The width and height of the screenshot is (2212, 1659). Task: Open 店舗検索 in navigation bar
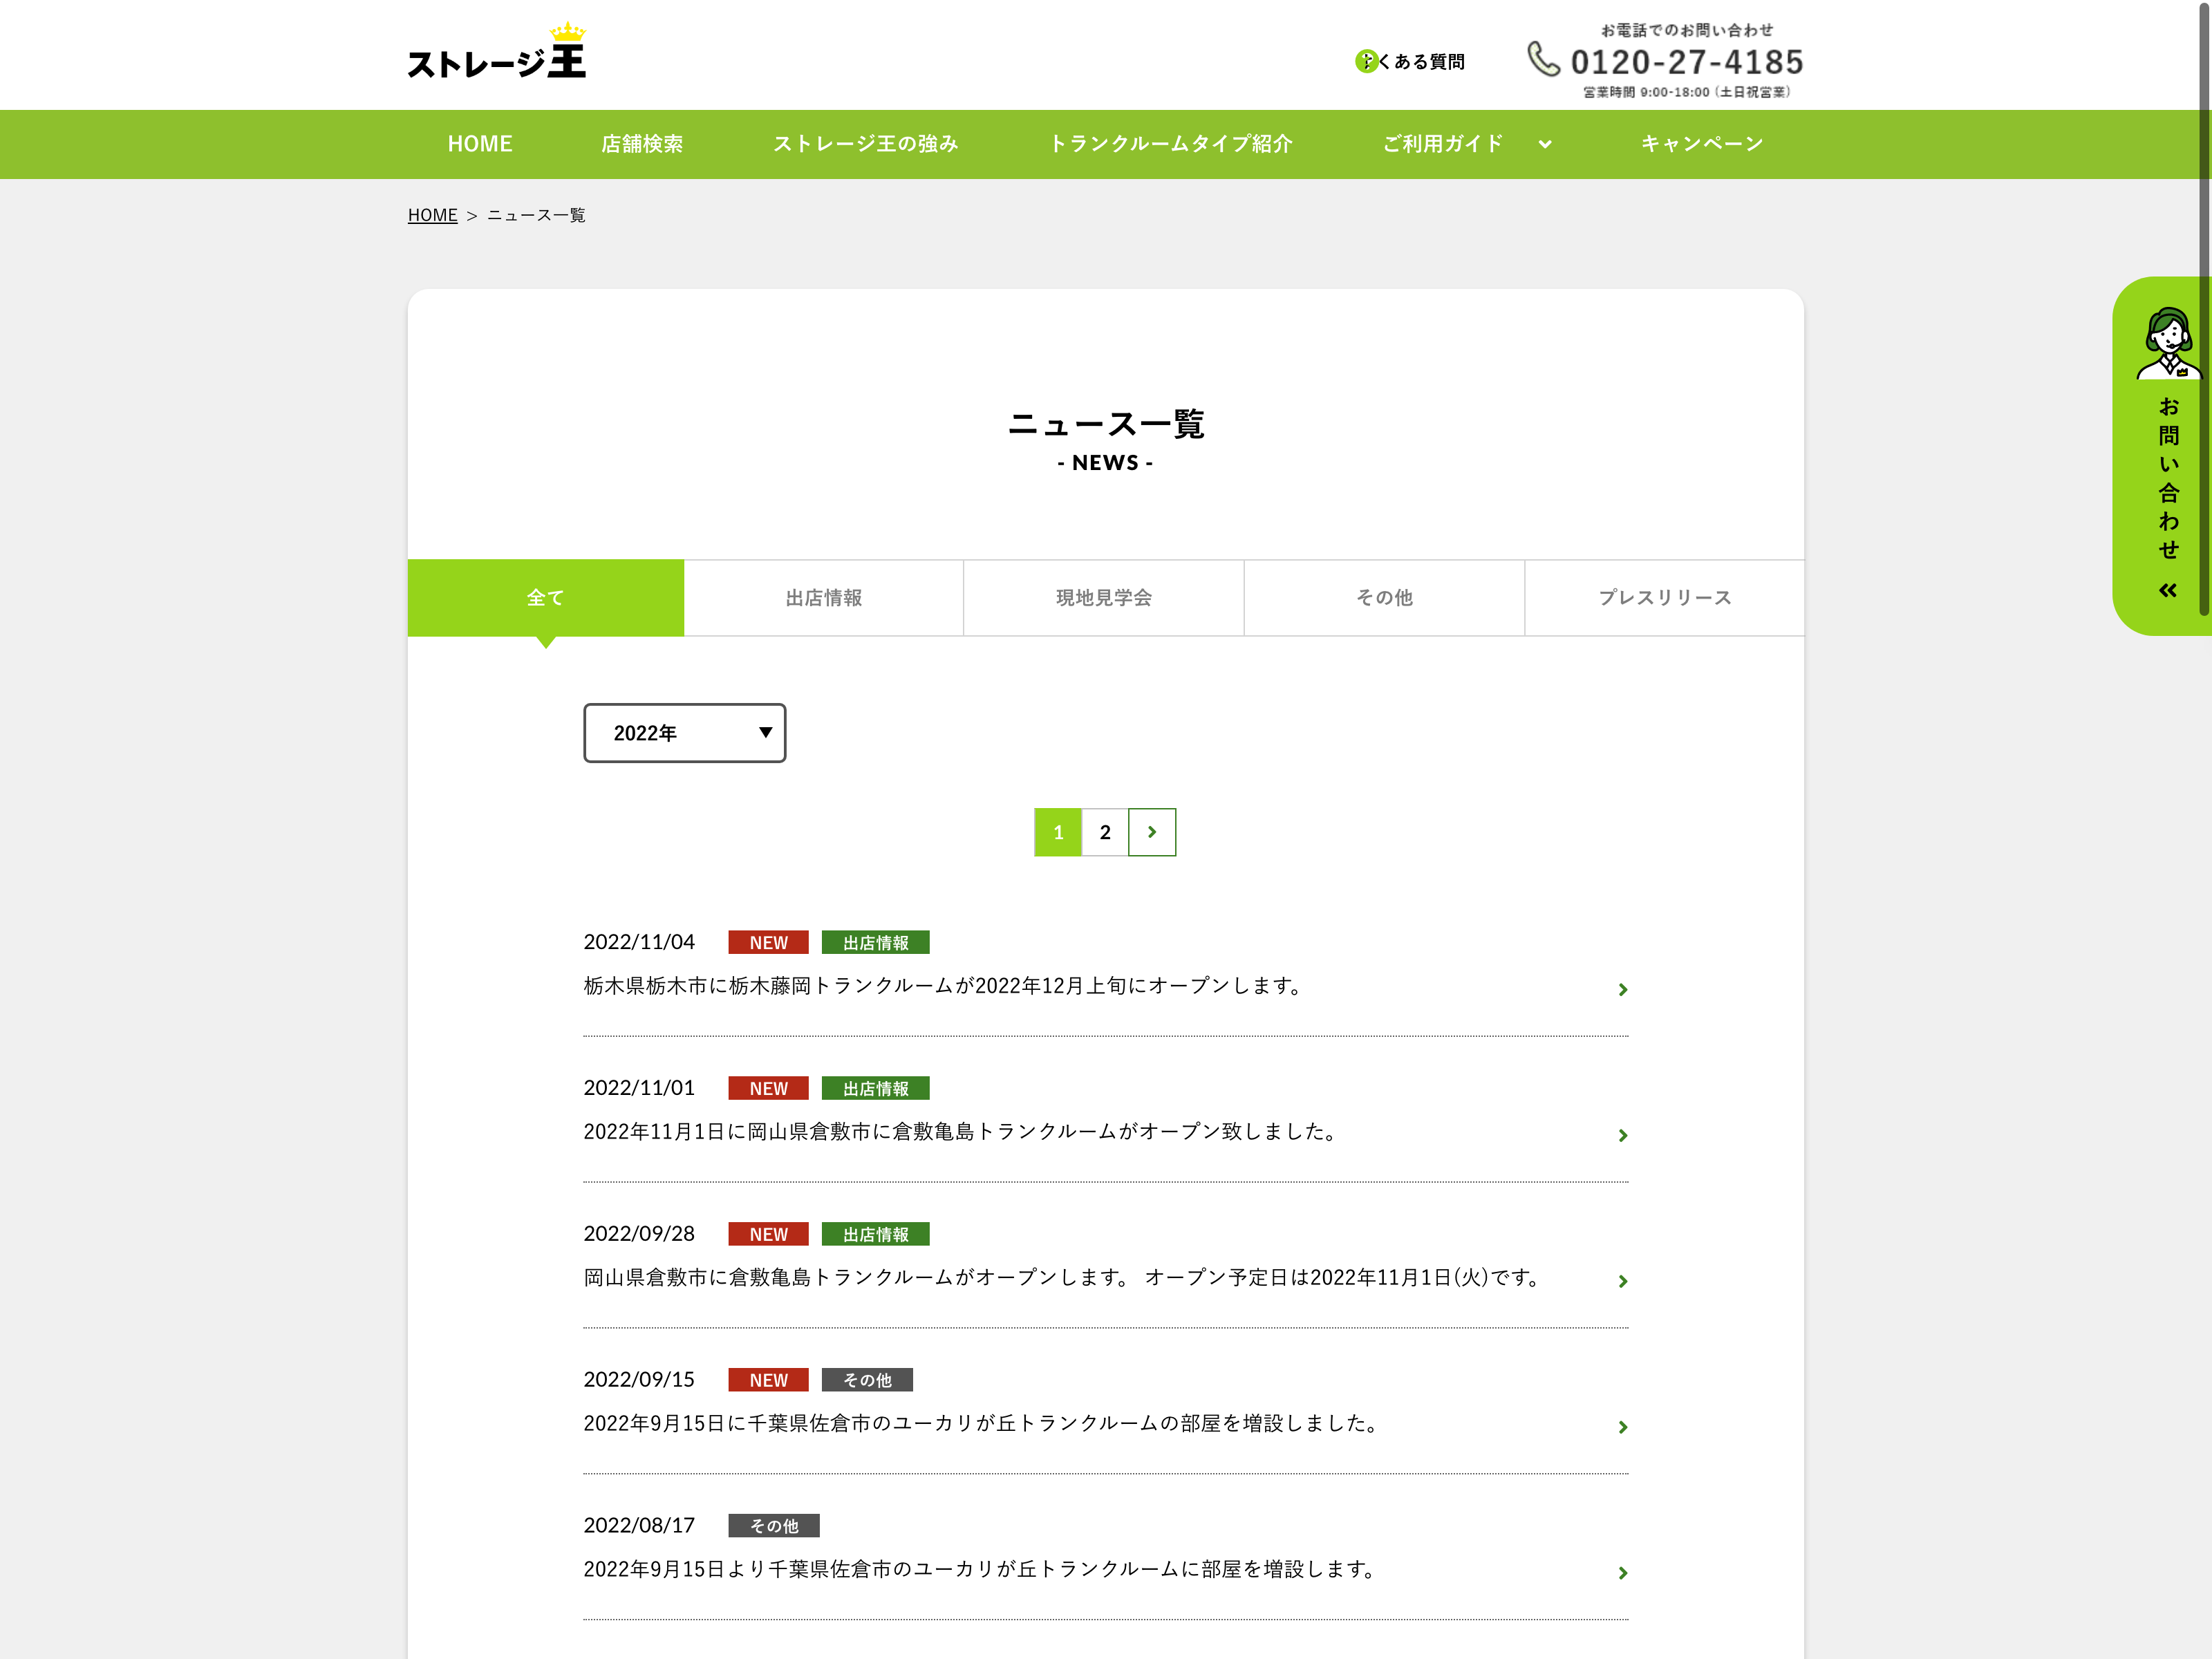click(642, 144)
